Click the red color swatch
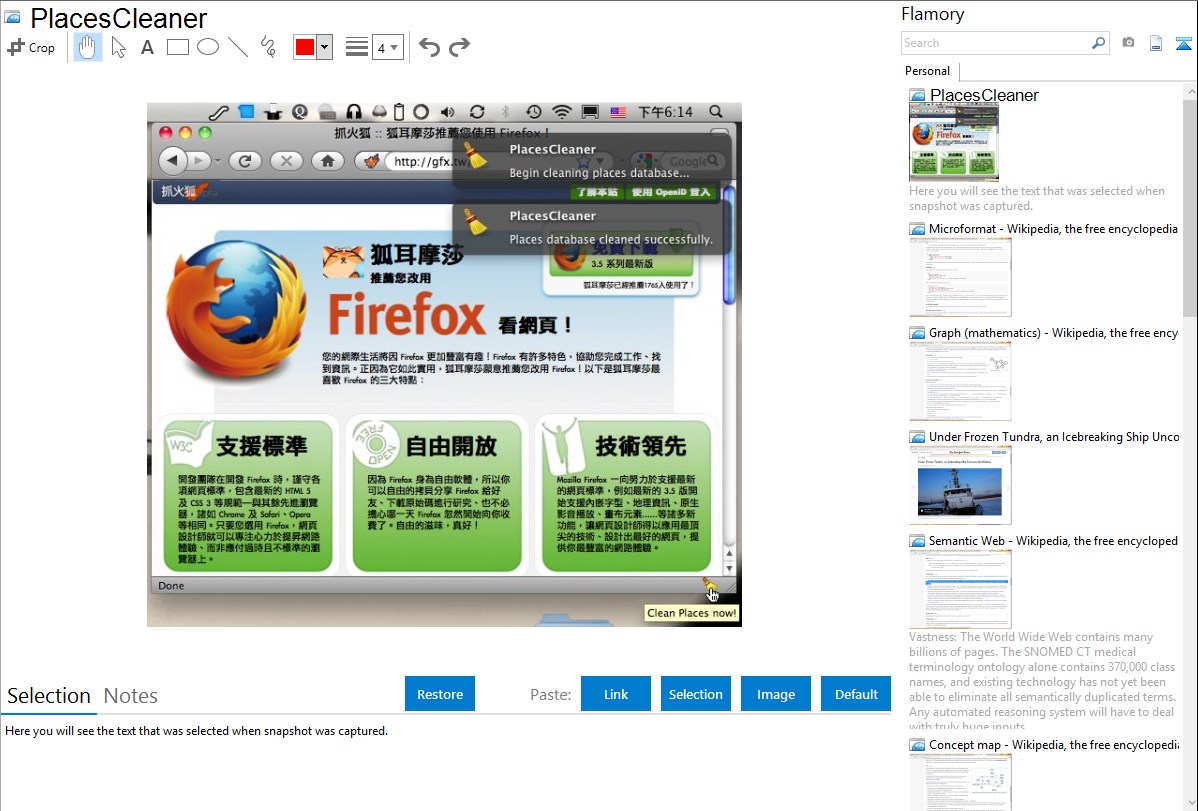This screenshot has height=811, width=1198. point(305,47)
